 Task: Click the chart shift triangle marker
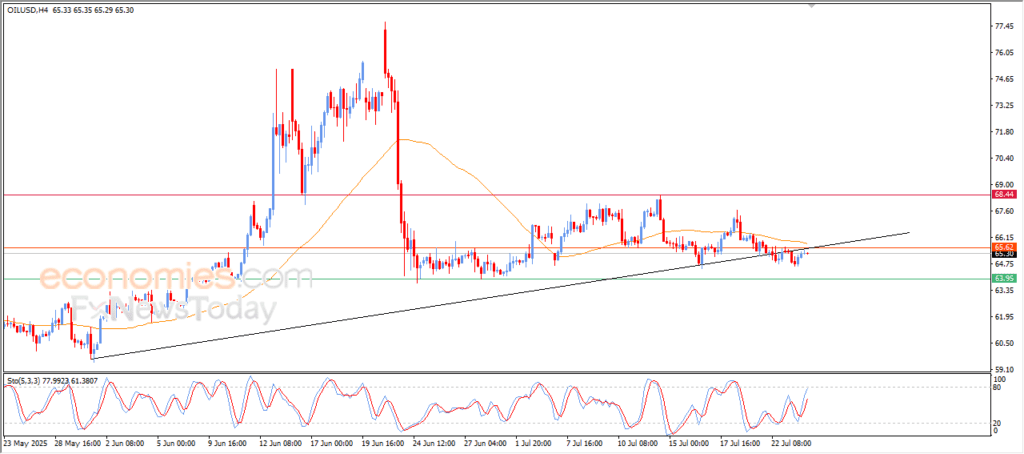pyautogui.click(x=813, y=6)
